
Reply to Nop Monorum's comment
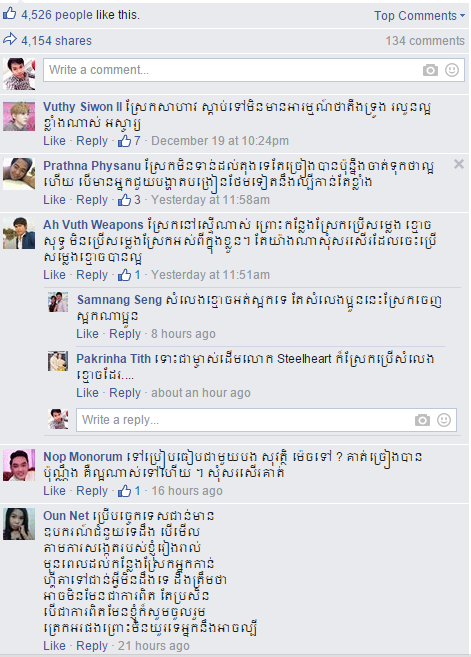tap(92, 491)
